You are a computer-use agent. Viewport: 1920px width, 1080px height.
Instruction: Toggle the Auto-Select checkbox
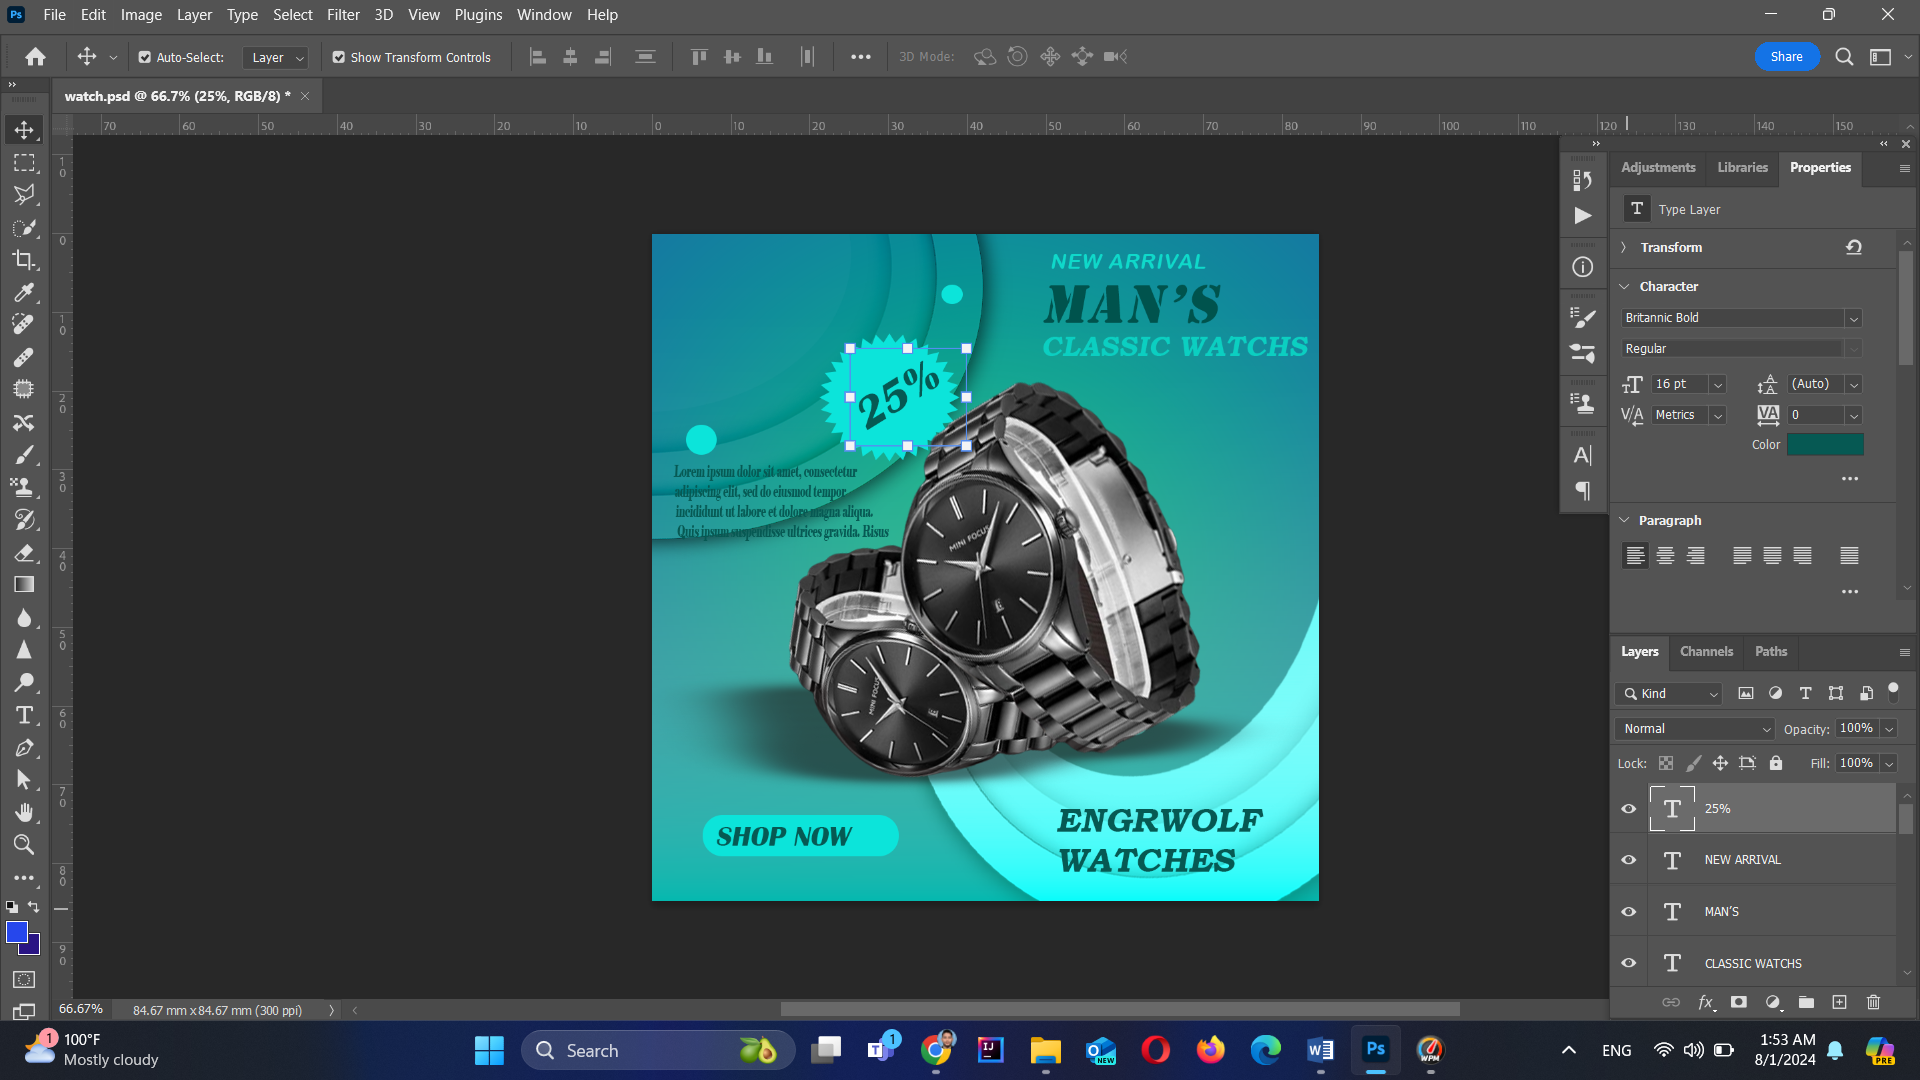(145, 57)
